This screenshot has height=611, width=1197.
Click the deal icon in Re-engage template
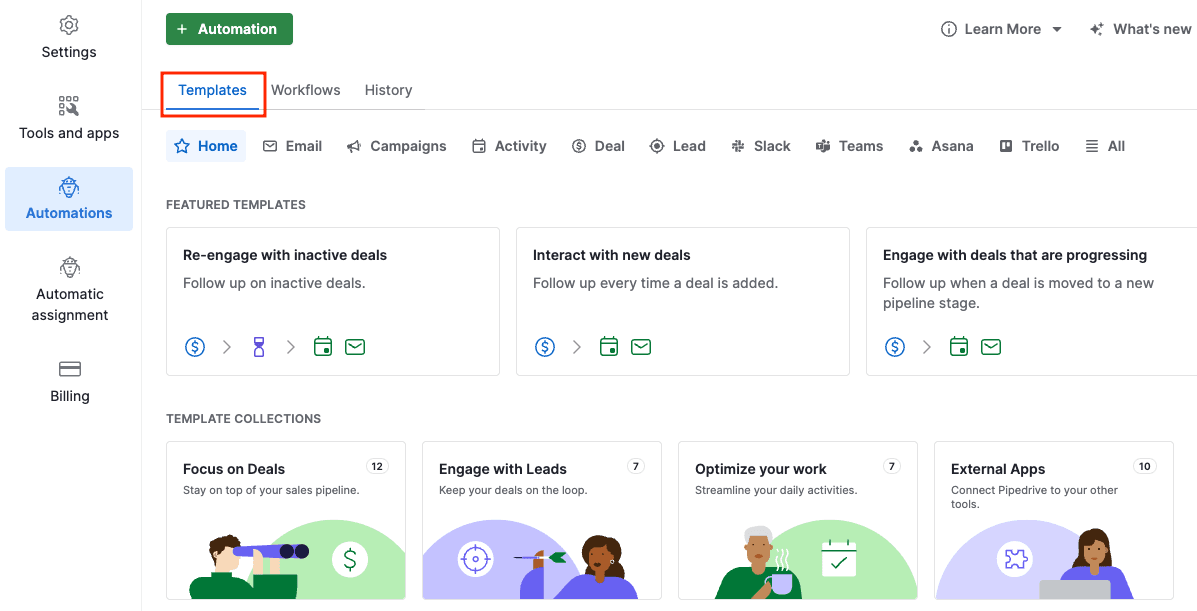194,346
